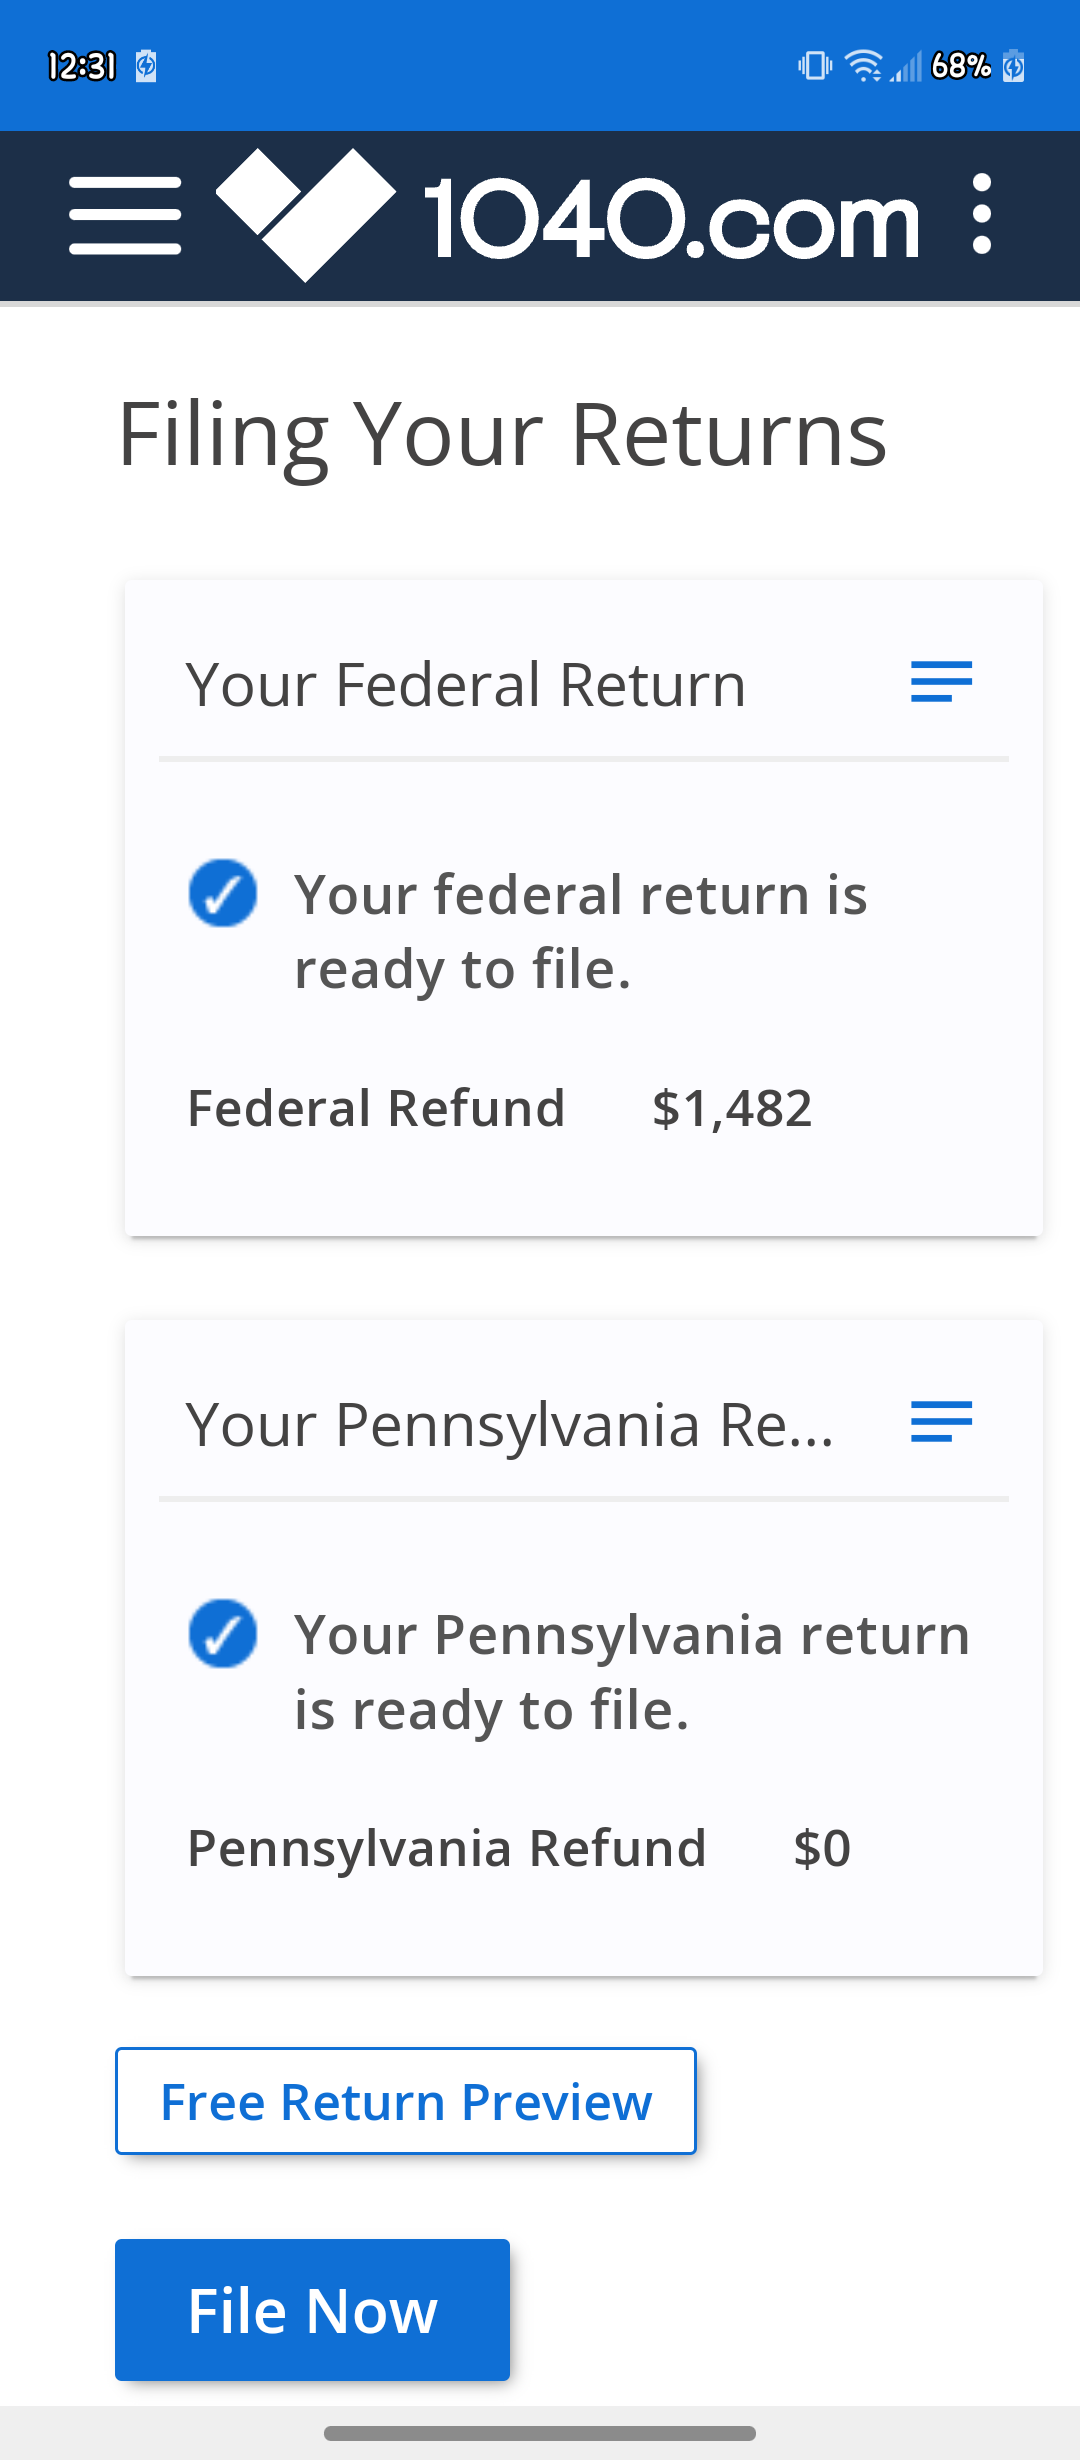Select the Your Pennsylvania Return heading

(x=509, y=1425)
